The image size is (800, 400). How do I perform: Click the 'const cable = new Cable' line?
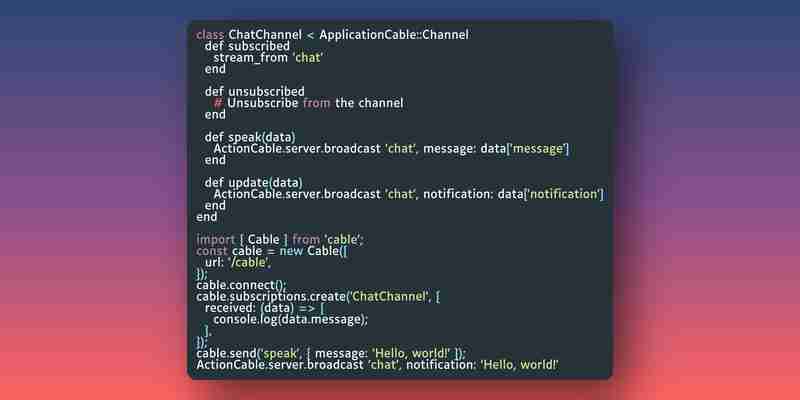pos(272,251)
